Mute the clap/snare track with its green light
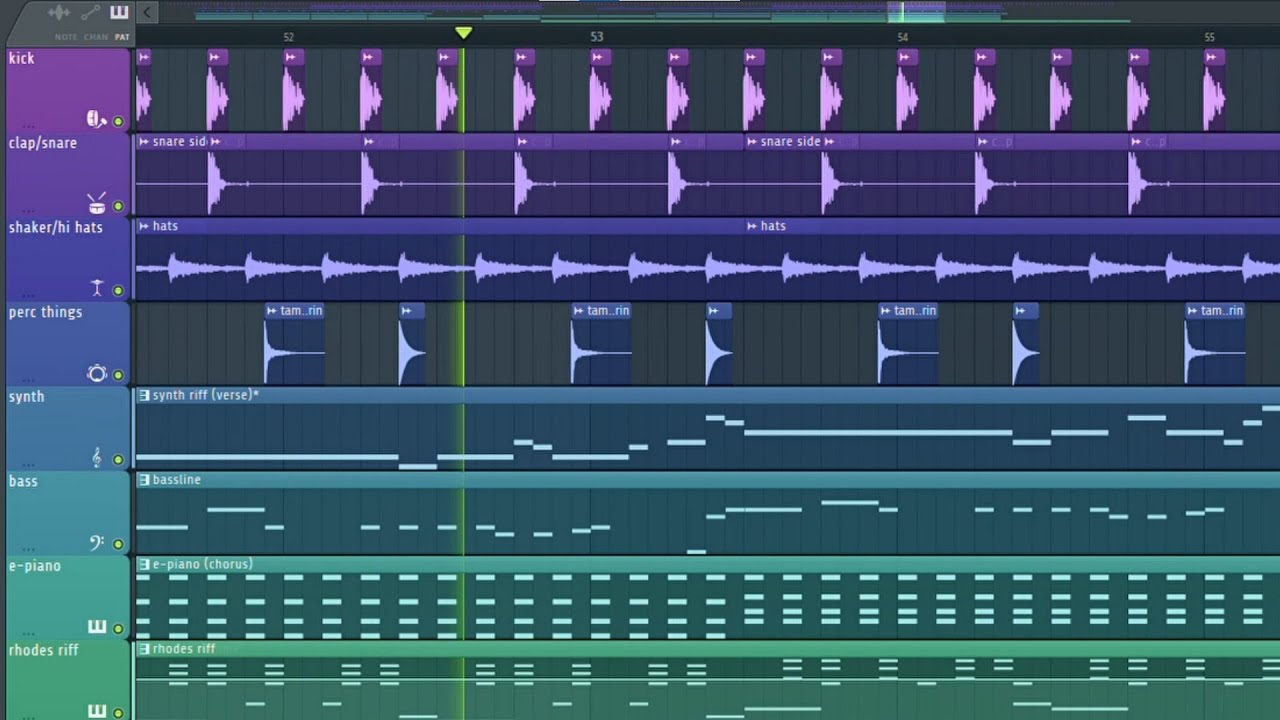1280x720 pixels. pos(118,206)
